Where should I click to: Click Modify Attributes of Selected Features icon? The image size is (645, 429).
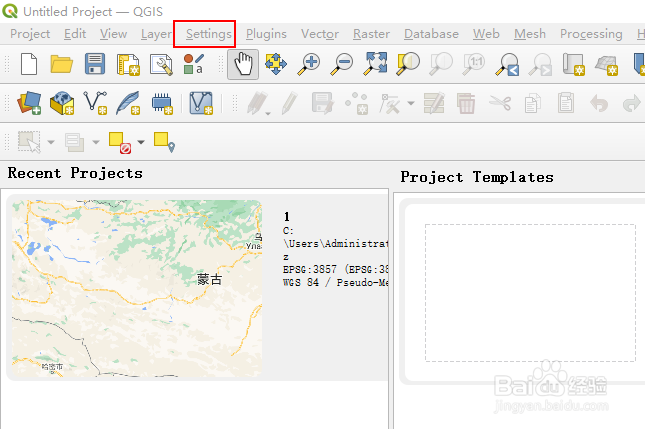point(434,103)
